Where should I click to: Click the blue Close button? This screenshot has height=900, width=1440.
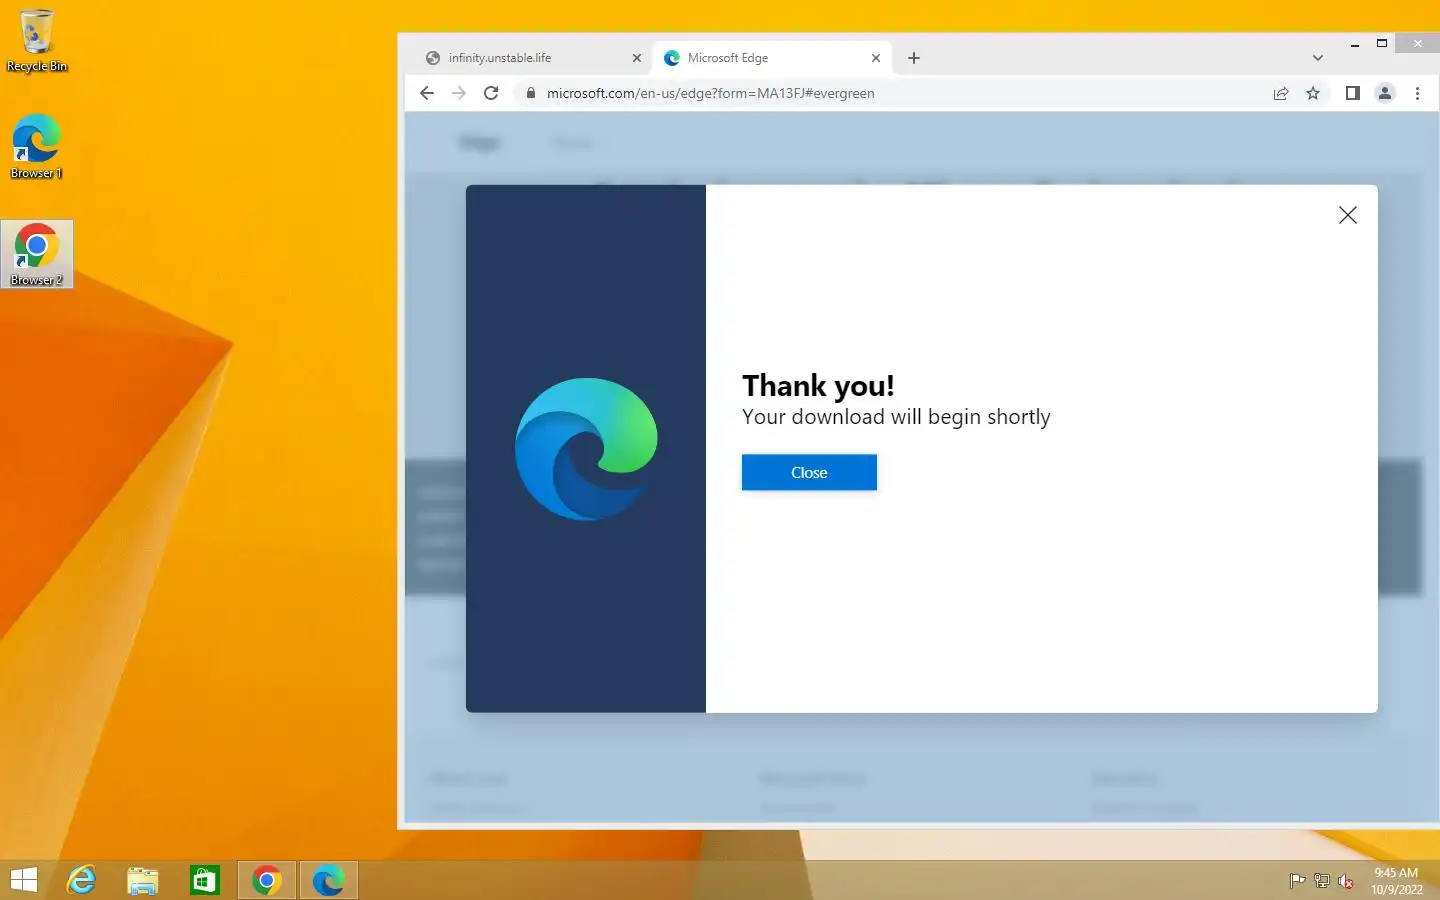tap(809, 473)
